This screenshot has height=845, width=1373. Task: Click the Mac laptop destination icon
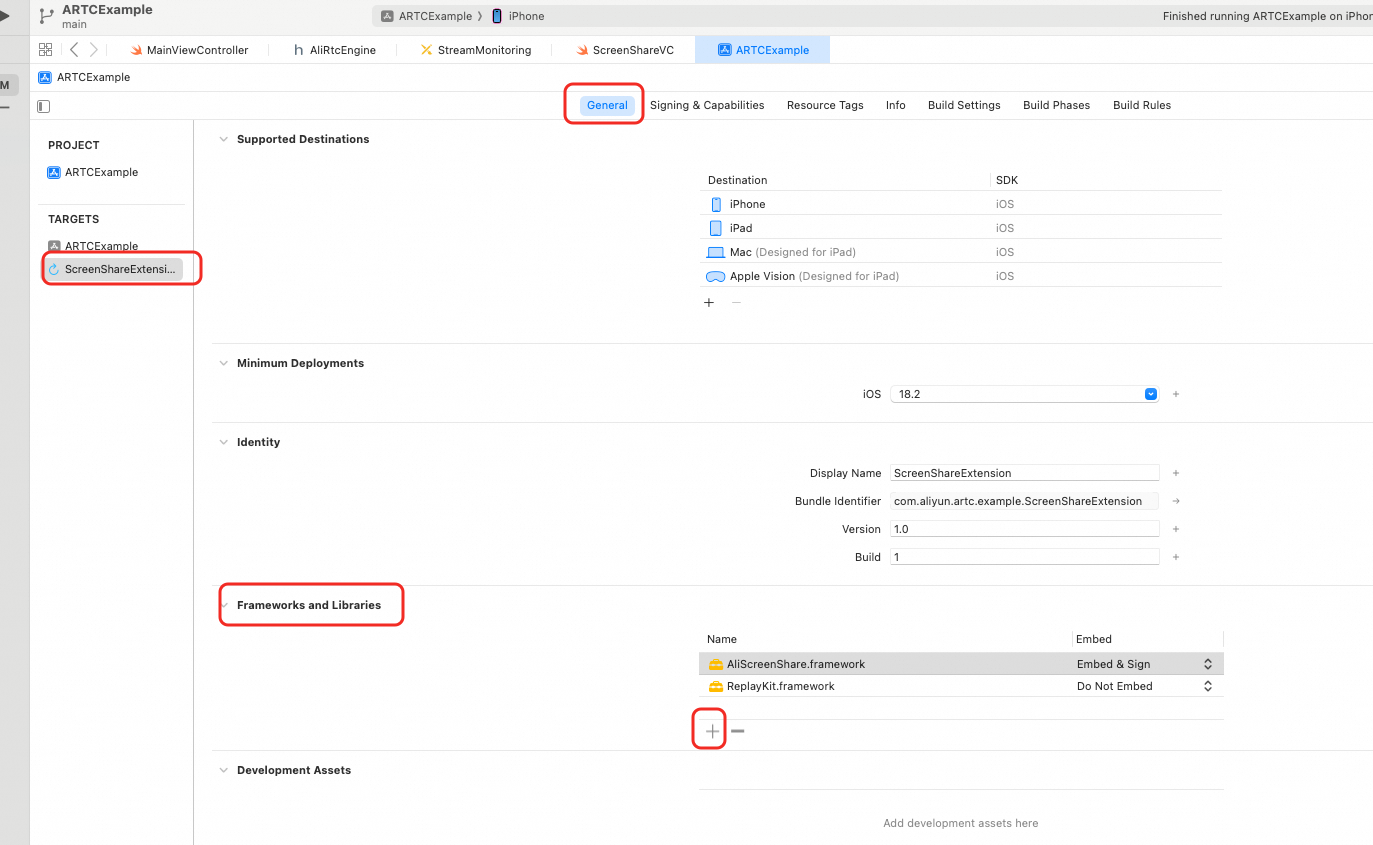click(715, 252)
